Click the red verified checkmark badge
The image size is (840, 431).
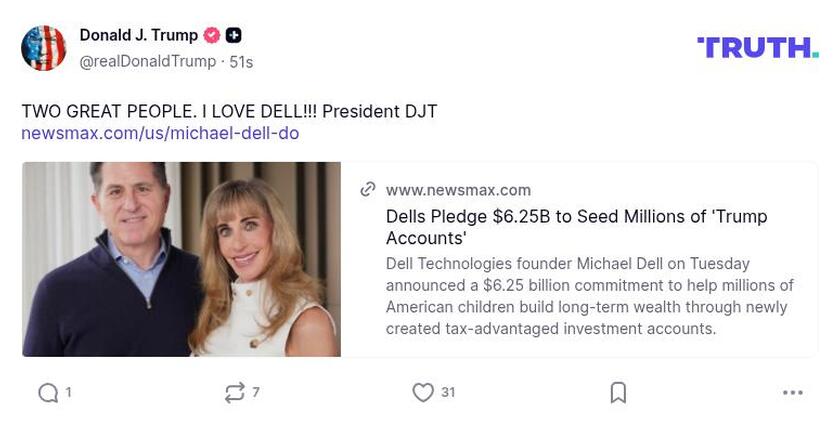212,35
